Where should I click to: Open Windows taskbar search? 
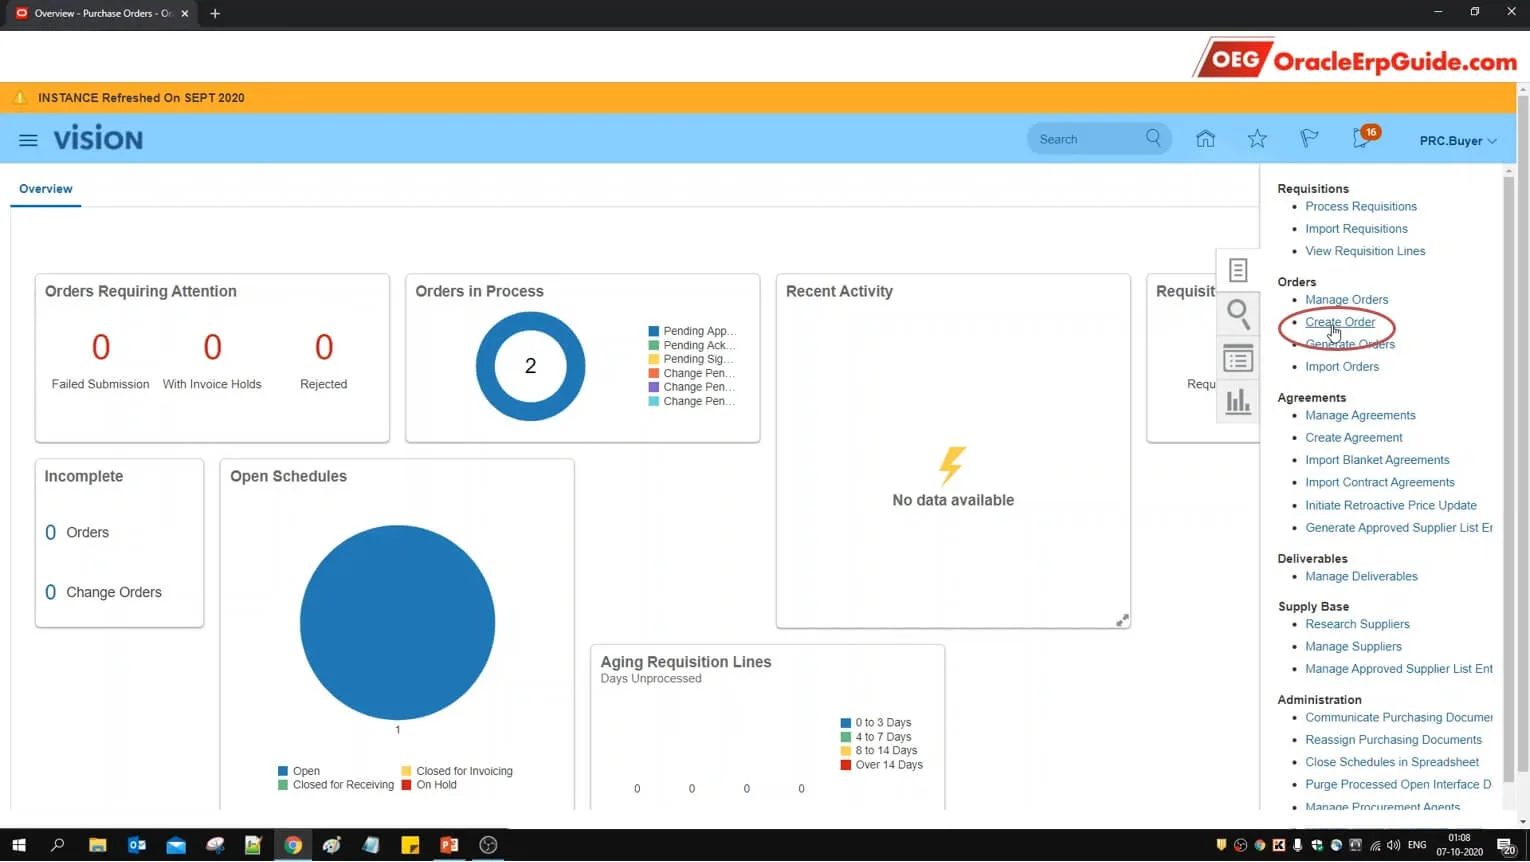point(57,845)
